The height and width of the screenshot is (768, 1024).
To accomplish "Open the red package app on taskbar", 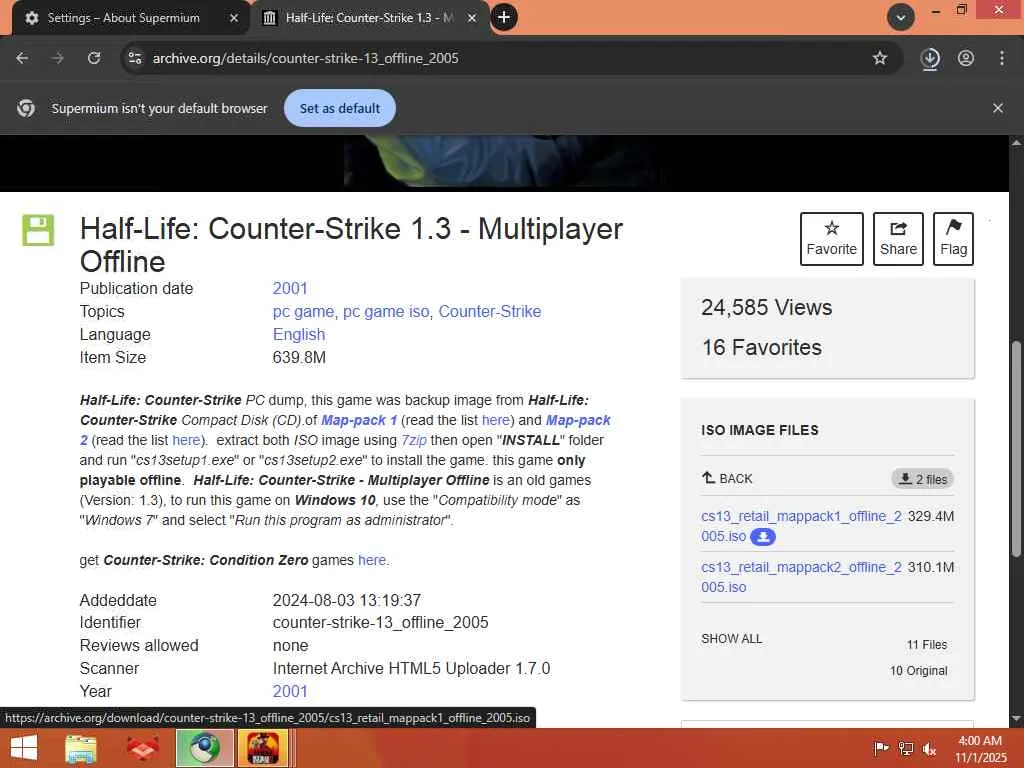I will click(x=142, y=748).
